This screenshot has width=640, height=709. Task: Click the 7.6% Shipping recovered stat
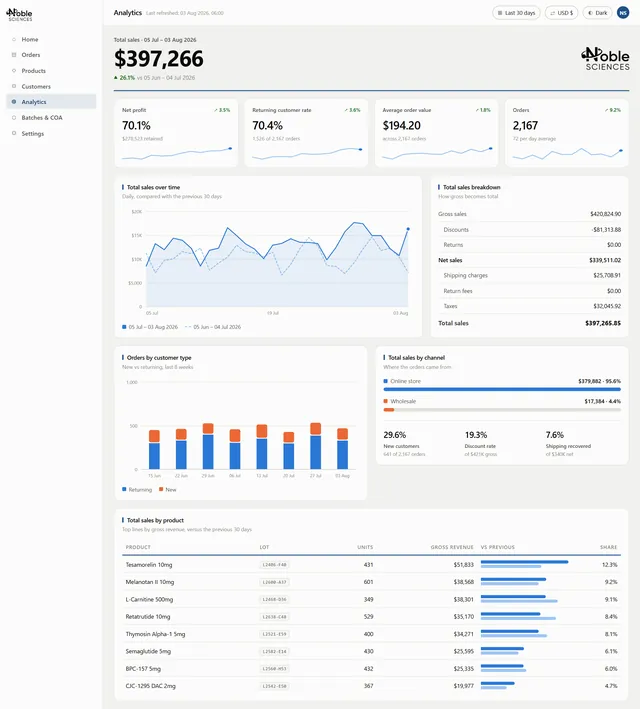tap(568, 444)
